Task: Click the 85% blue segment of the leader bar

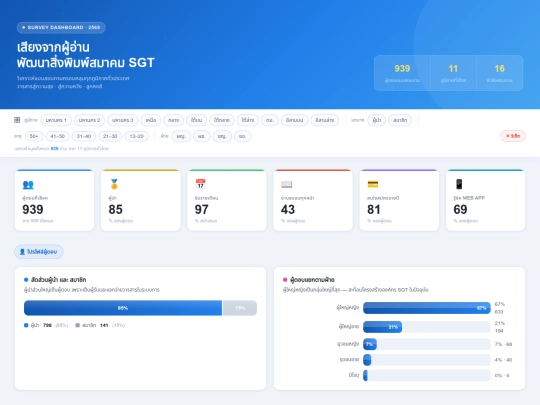Action: 123,308
